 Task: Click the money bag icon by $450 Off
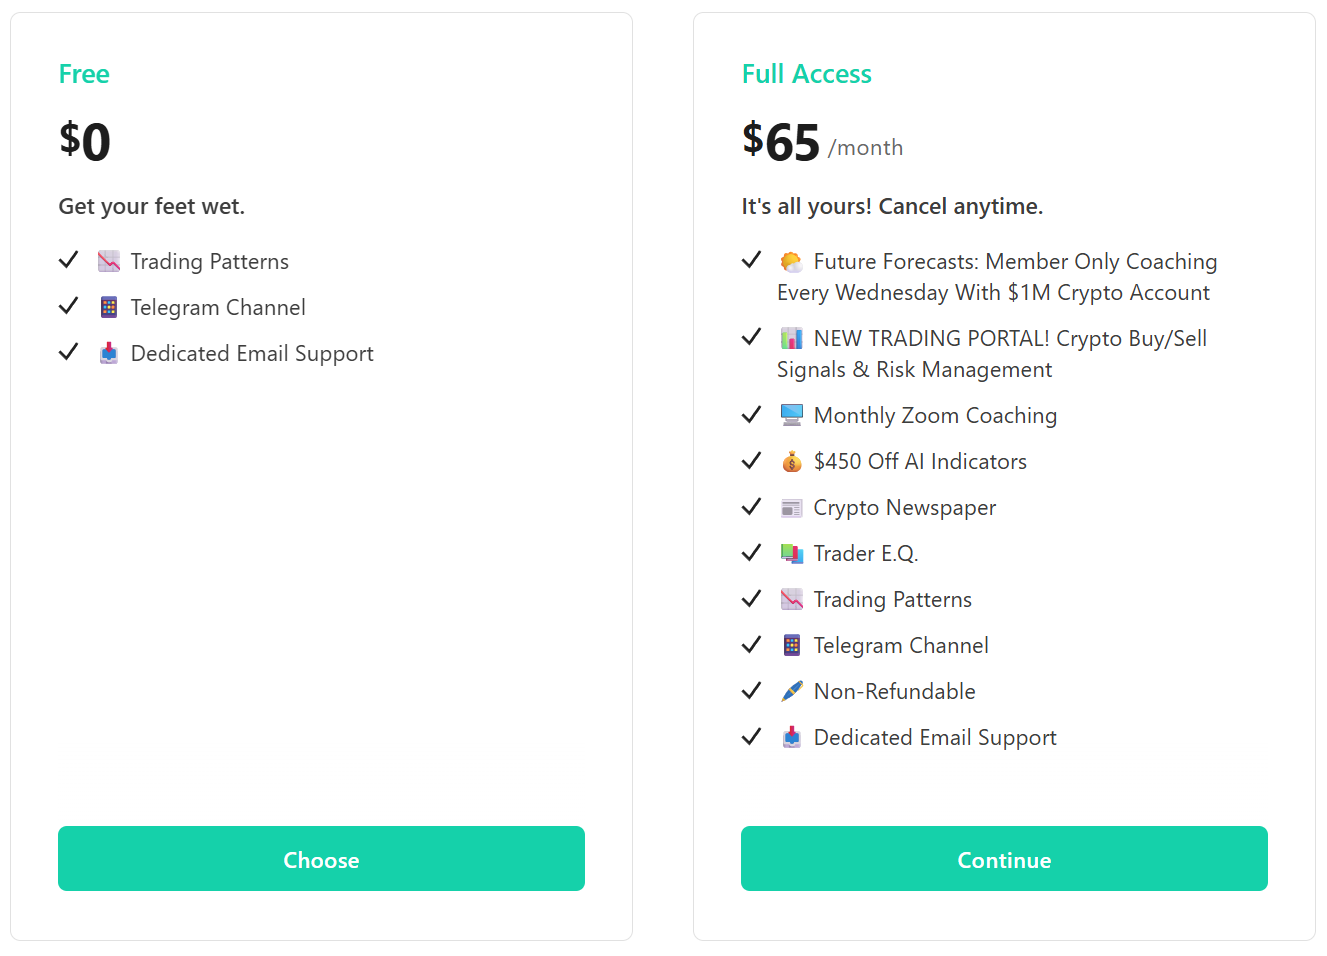tap(791, 461)
